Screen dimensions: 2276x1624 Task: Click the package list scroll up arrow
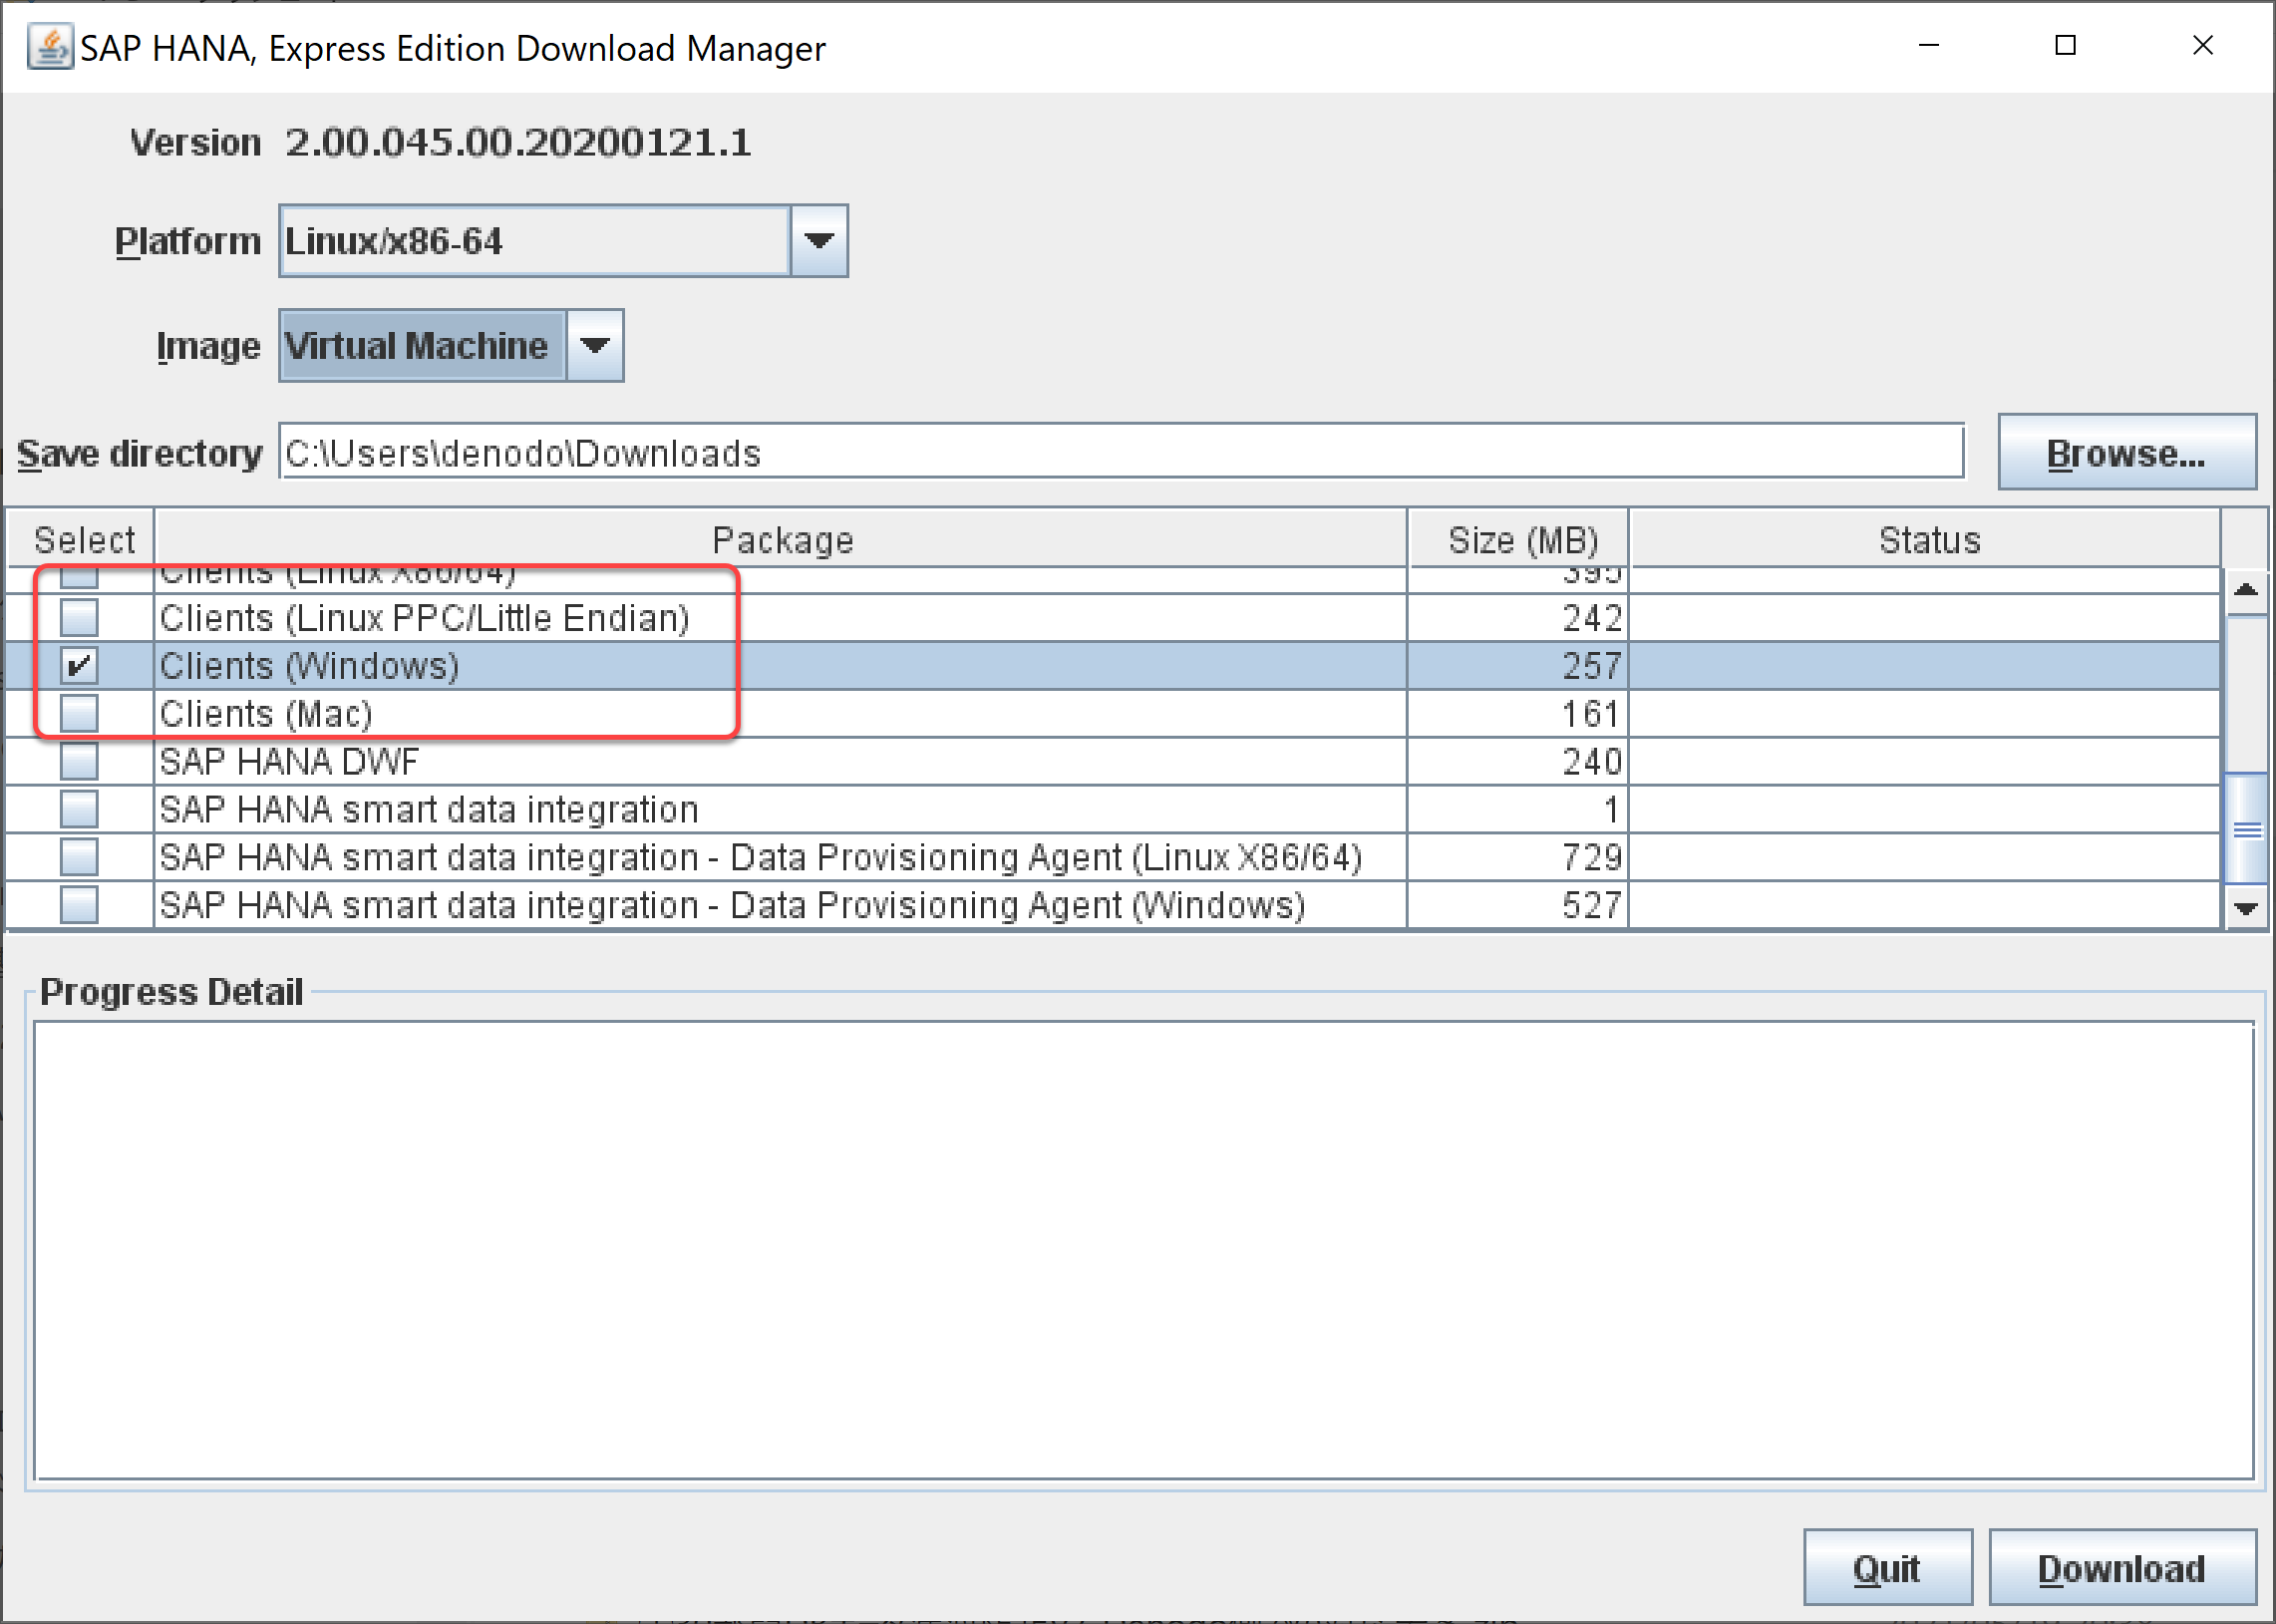2246,590
